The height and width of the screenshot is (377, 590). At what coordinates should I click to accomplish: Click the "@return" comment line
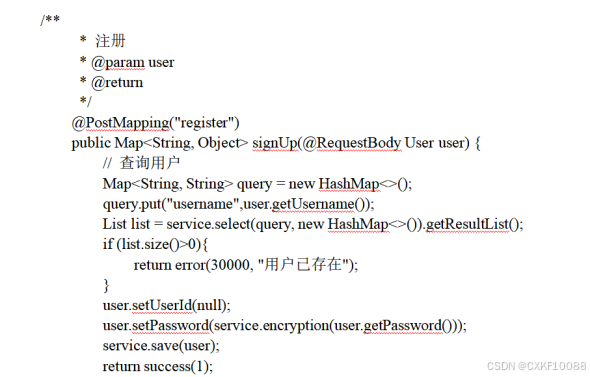click(111, 82)
